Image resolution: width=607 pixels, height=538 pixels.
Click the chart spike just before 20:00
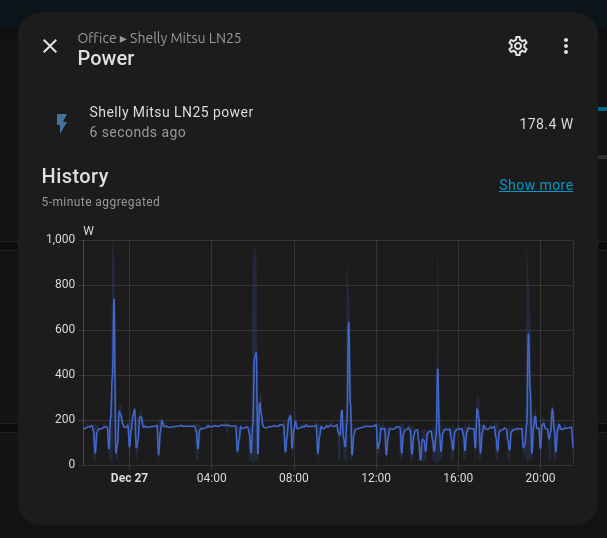[529, 335]
